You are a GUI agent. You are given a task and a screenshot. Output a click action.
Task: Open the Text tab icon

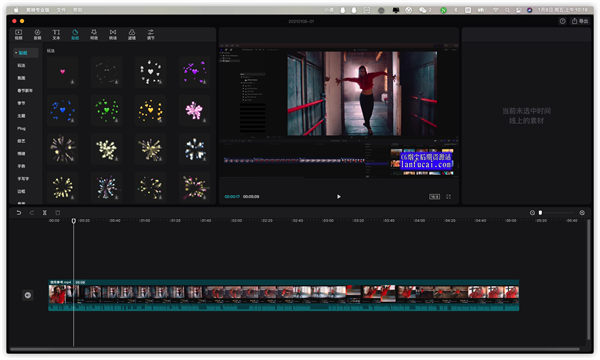click(56, 34)
